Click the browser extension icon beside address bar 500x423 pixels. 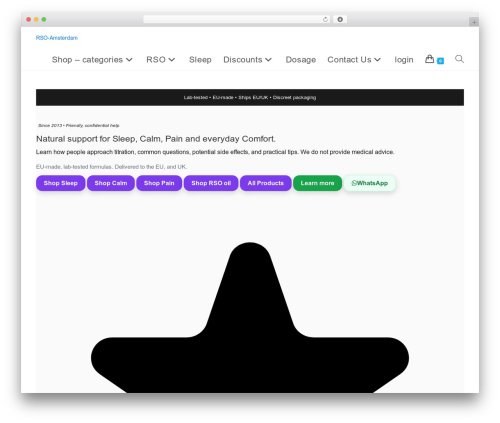[340, 19]
